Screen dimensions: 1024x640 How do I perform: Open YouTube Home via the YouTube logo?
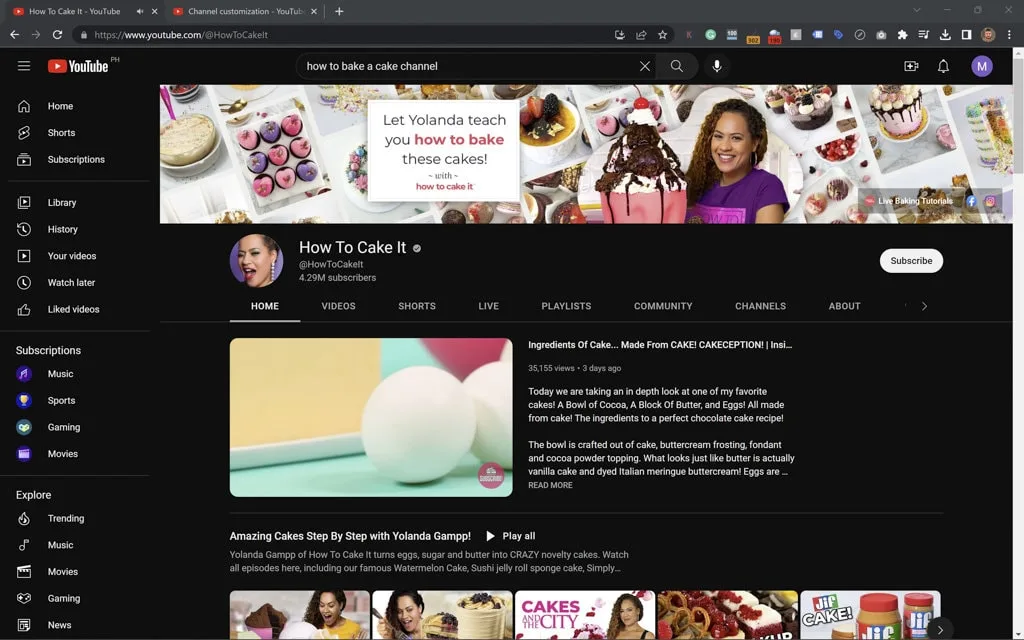point(79,66)
